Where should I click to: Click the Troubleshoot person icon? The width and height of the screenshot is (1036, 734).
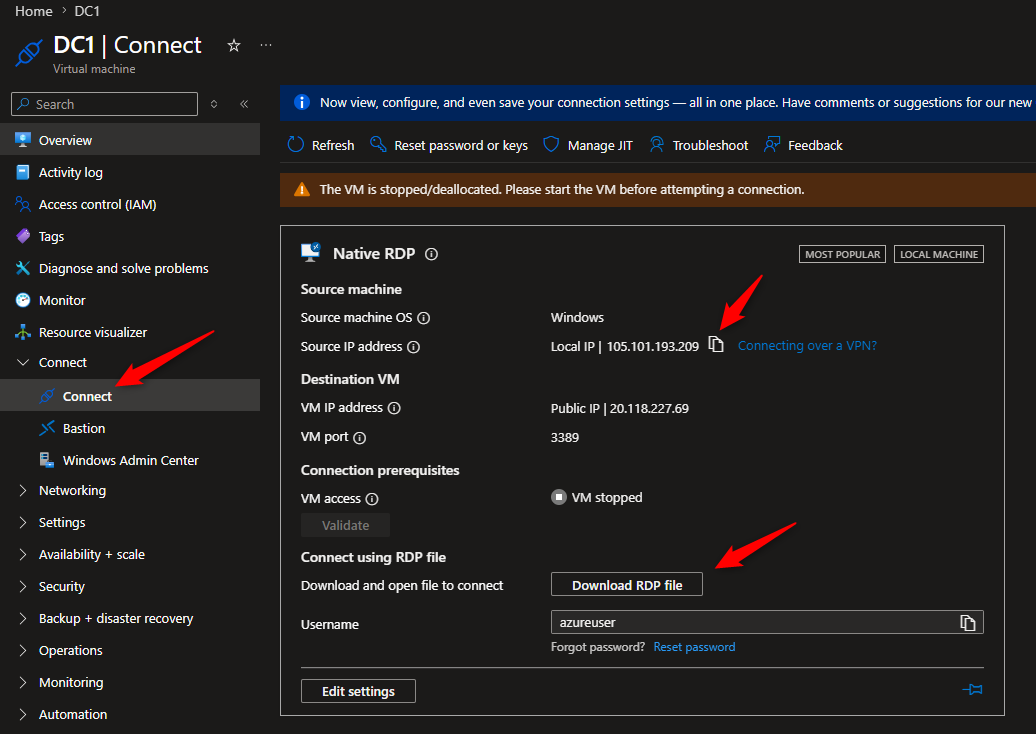click(x=656, y=145)
